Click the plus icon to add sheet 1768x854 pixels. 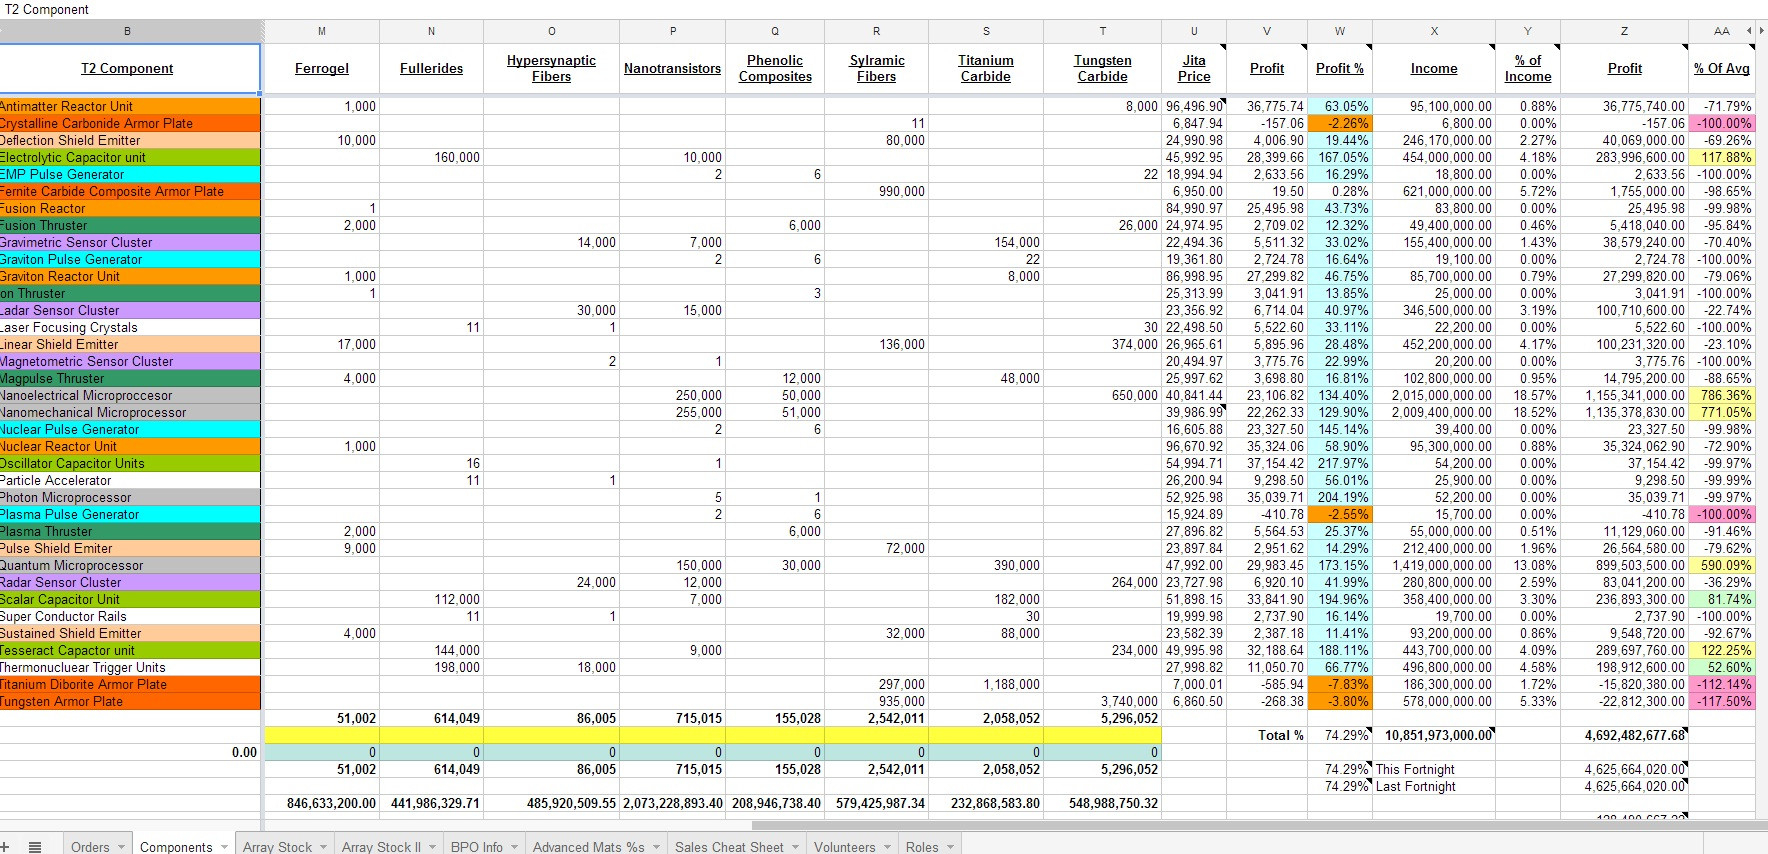(x=5, y=846)
